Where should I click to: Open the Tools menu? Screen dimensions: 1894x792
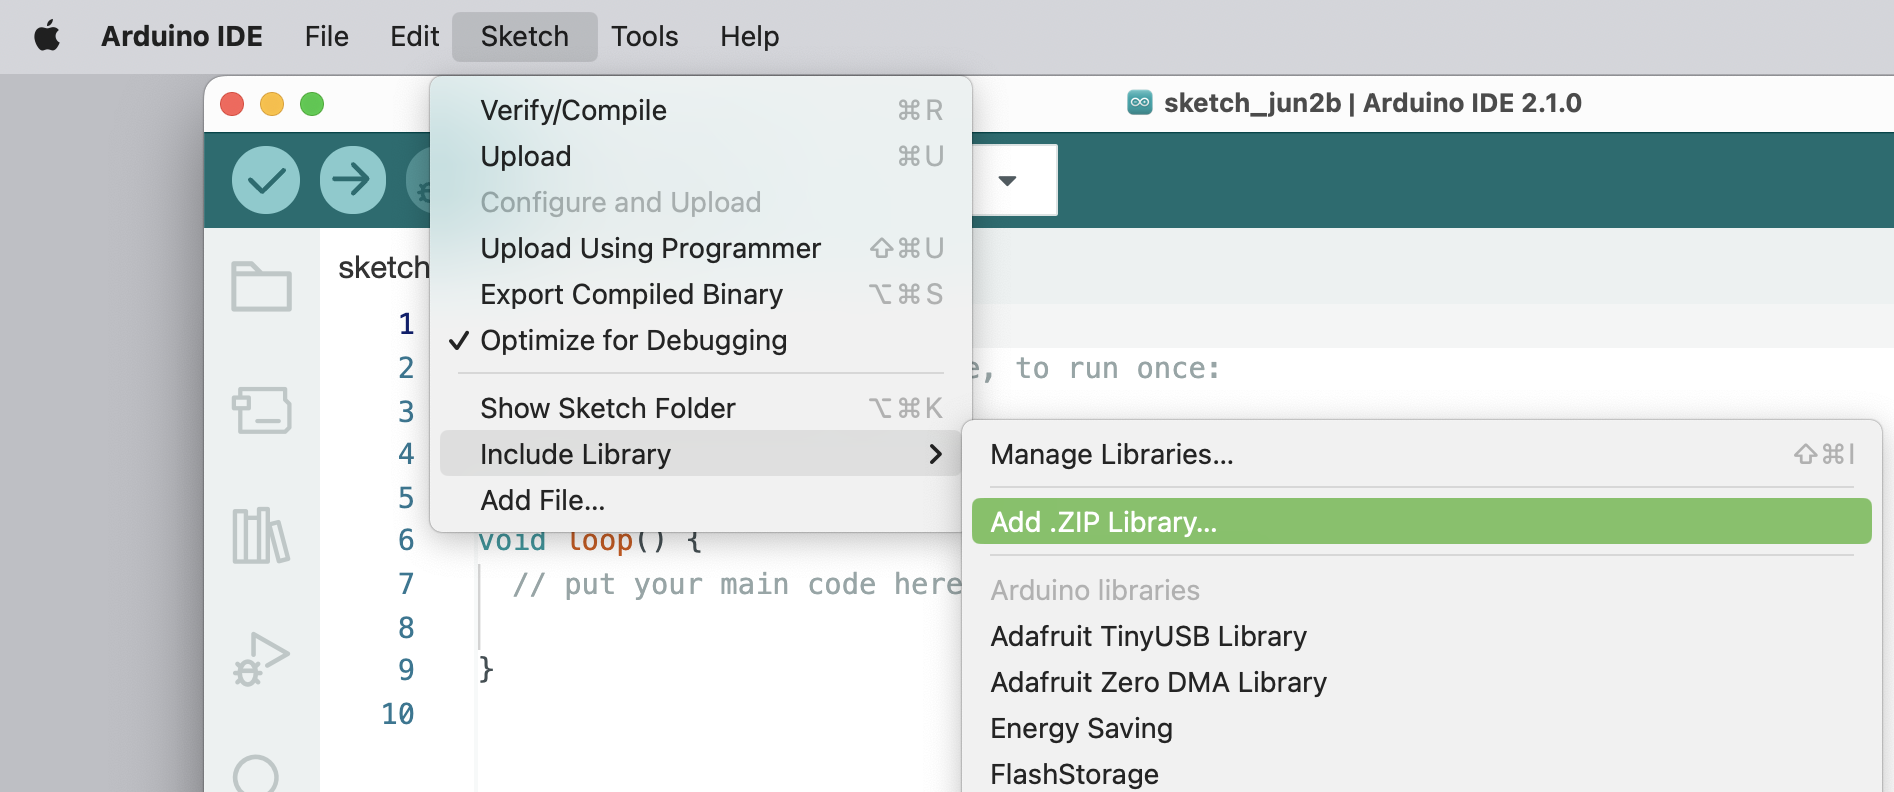pos(645,37)
